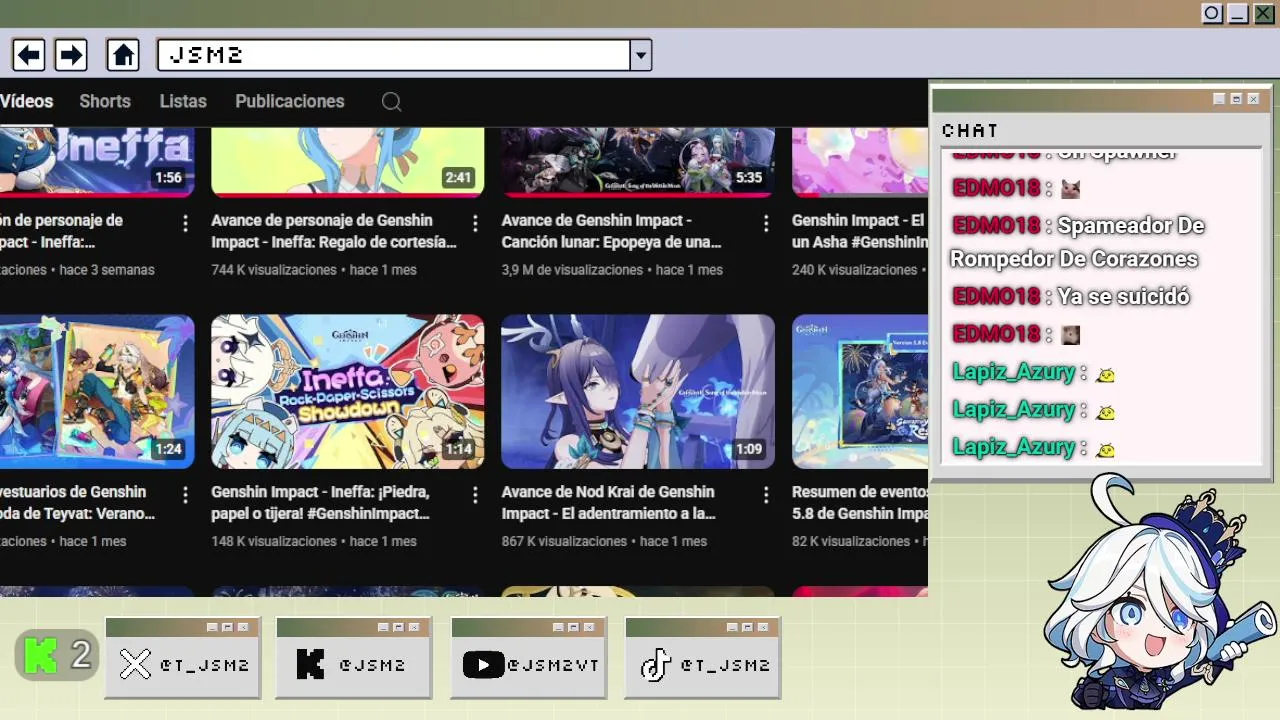Open three-dot menu for Nod Krai video
This screenshot has width=1280, height=720.
tap(766, 495)
